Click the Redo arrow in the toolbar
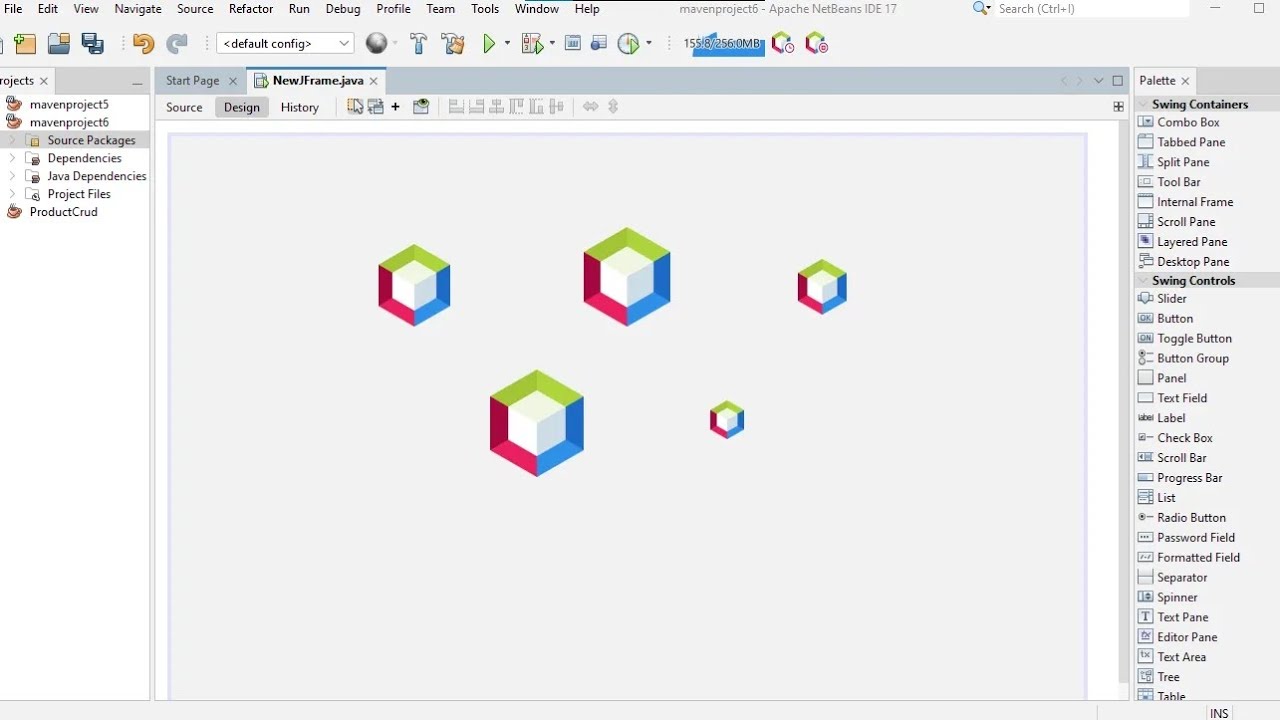 pyautogui.click(x=177, y=44)
